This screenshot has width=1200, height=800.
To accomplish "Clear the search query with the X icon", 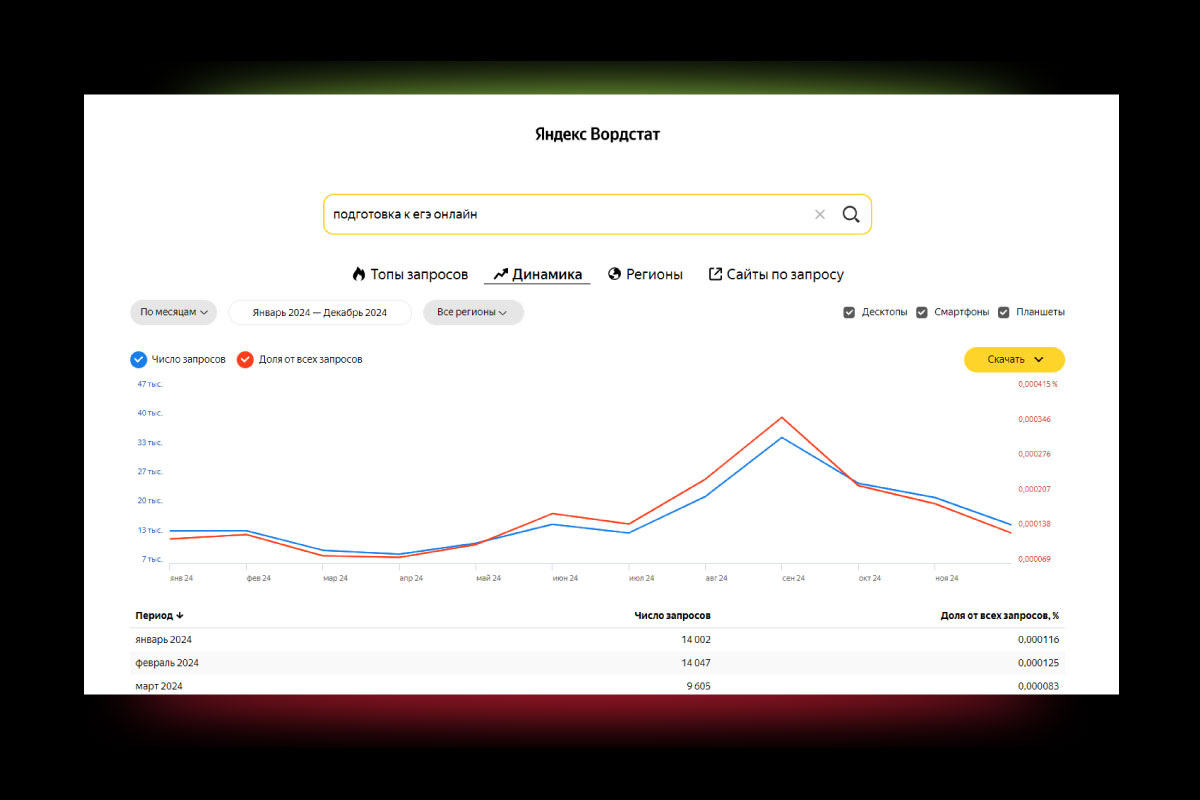I will point(820,214).
